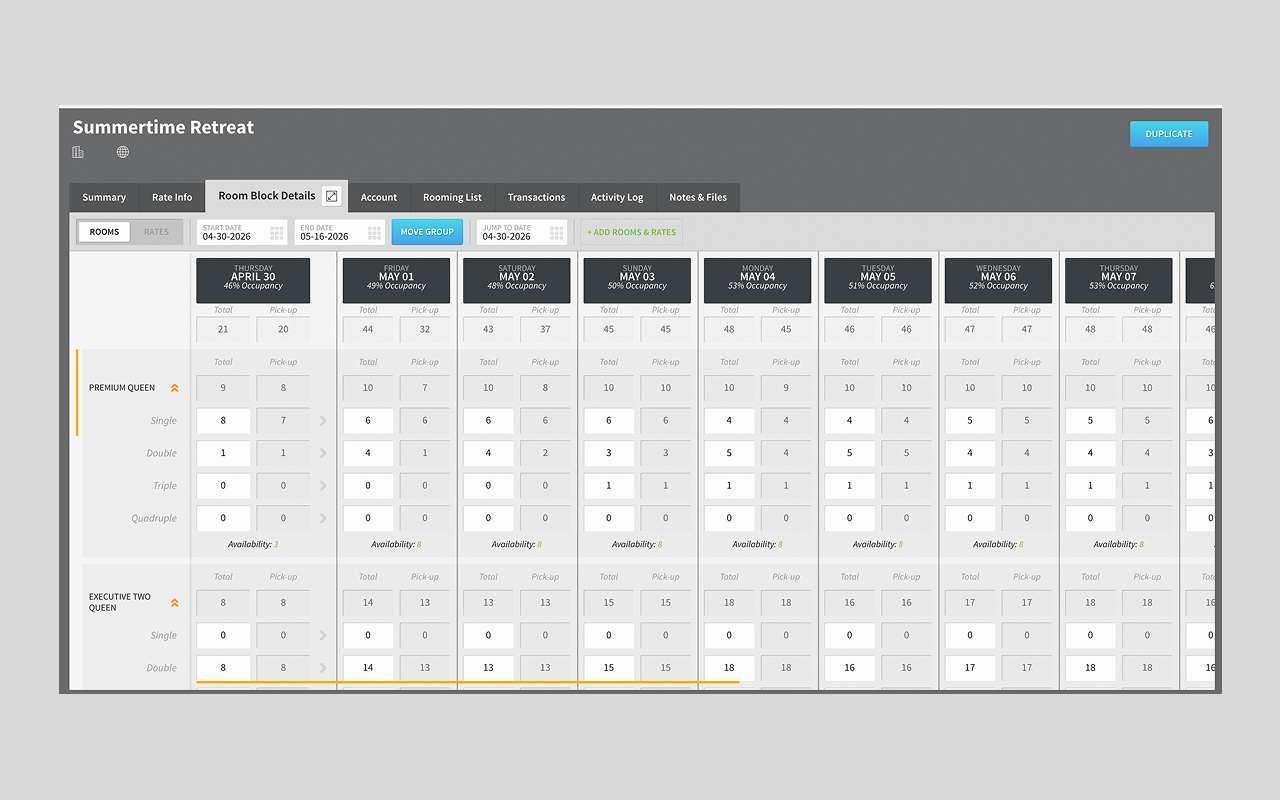
Task: Click the arrow beside Executive Two Queen Double
Action: click(323, 668)
